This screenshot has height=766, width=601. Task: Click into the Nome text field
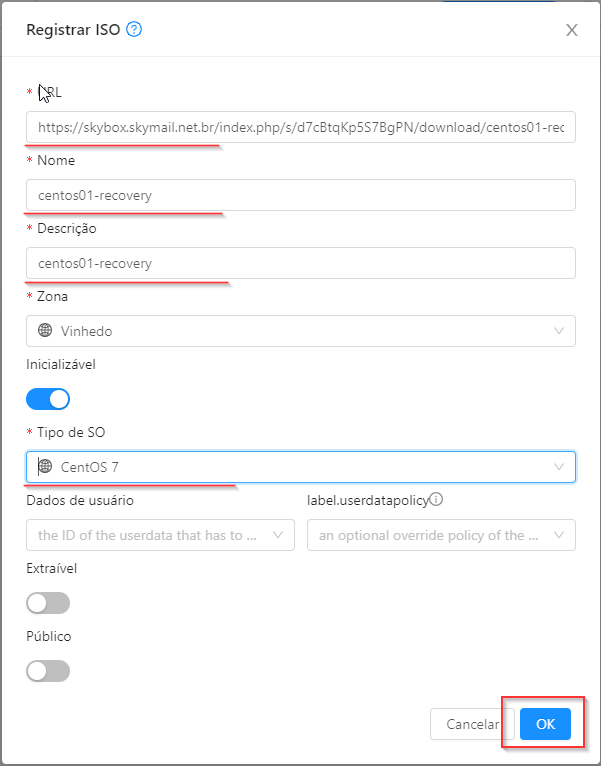301,195
